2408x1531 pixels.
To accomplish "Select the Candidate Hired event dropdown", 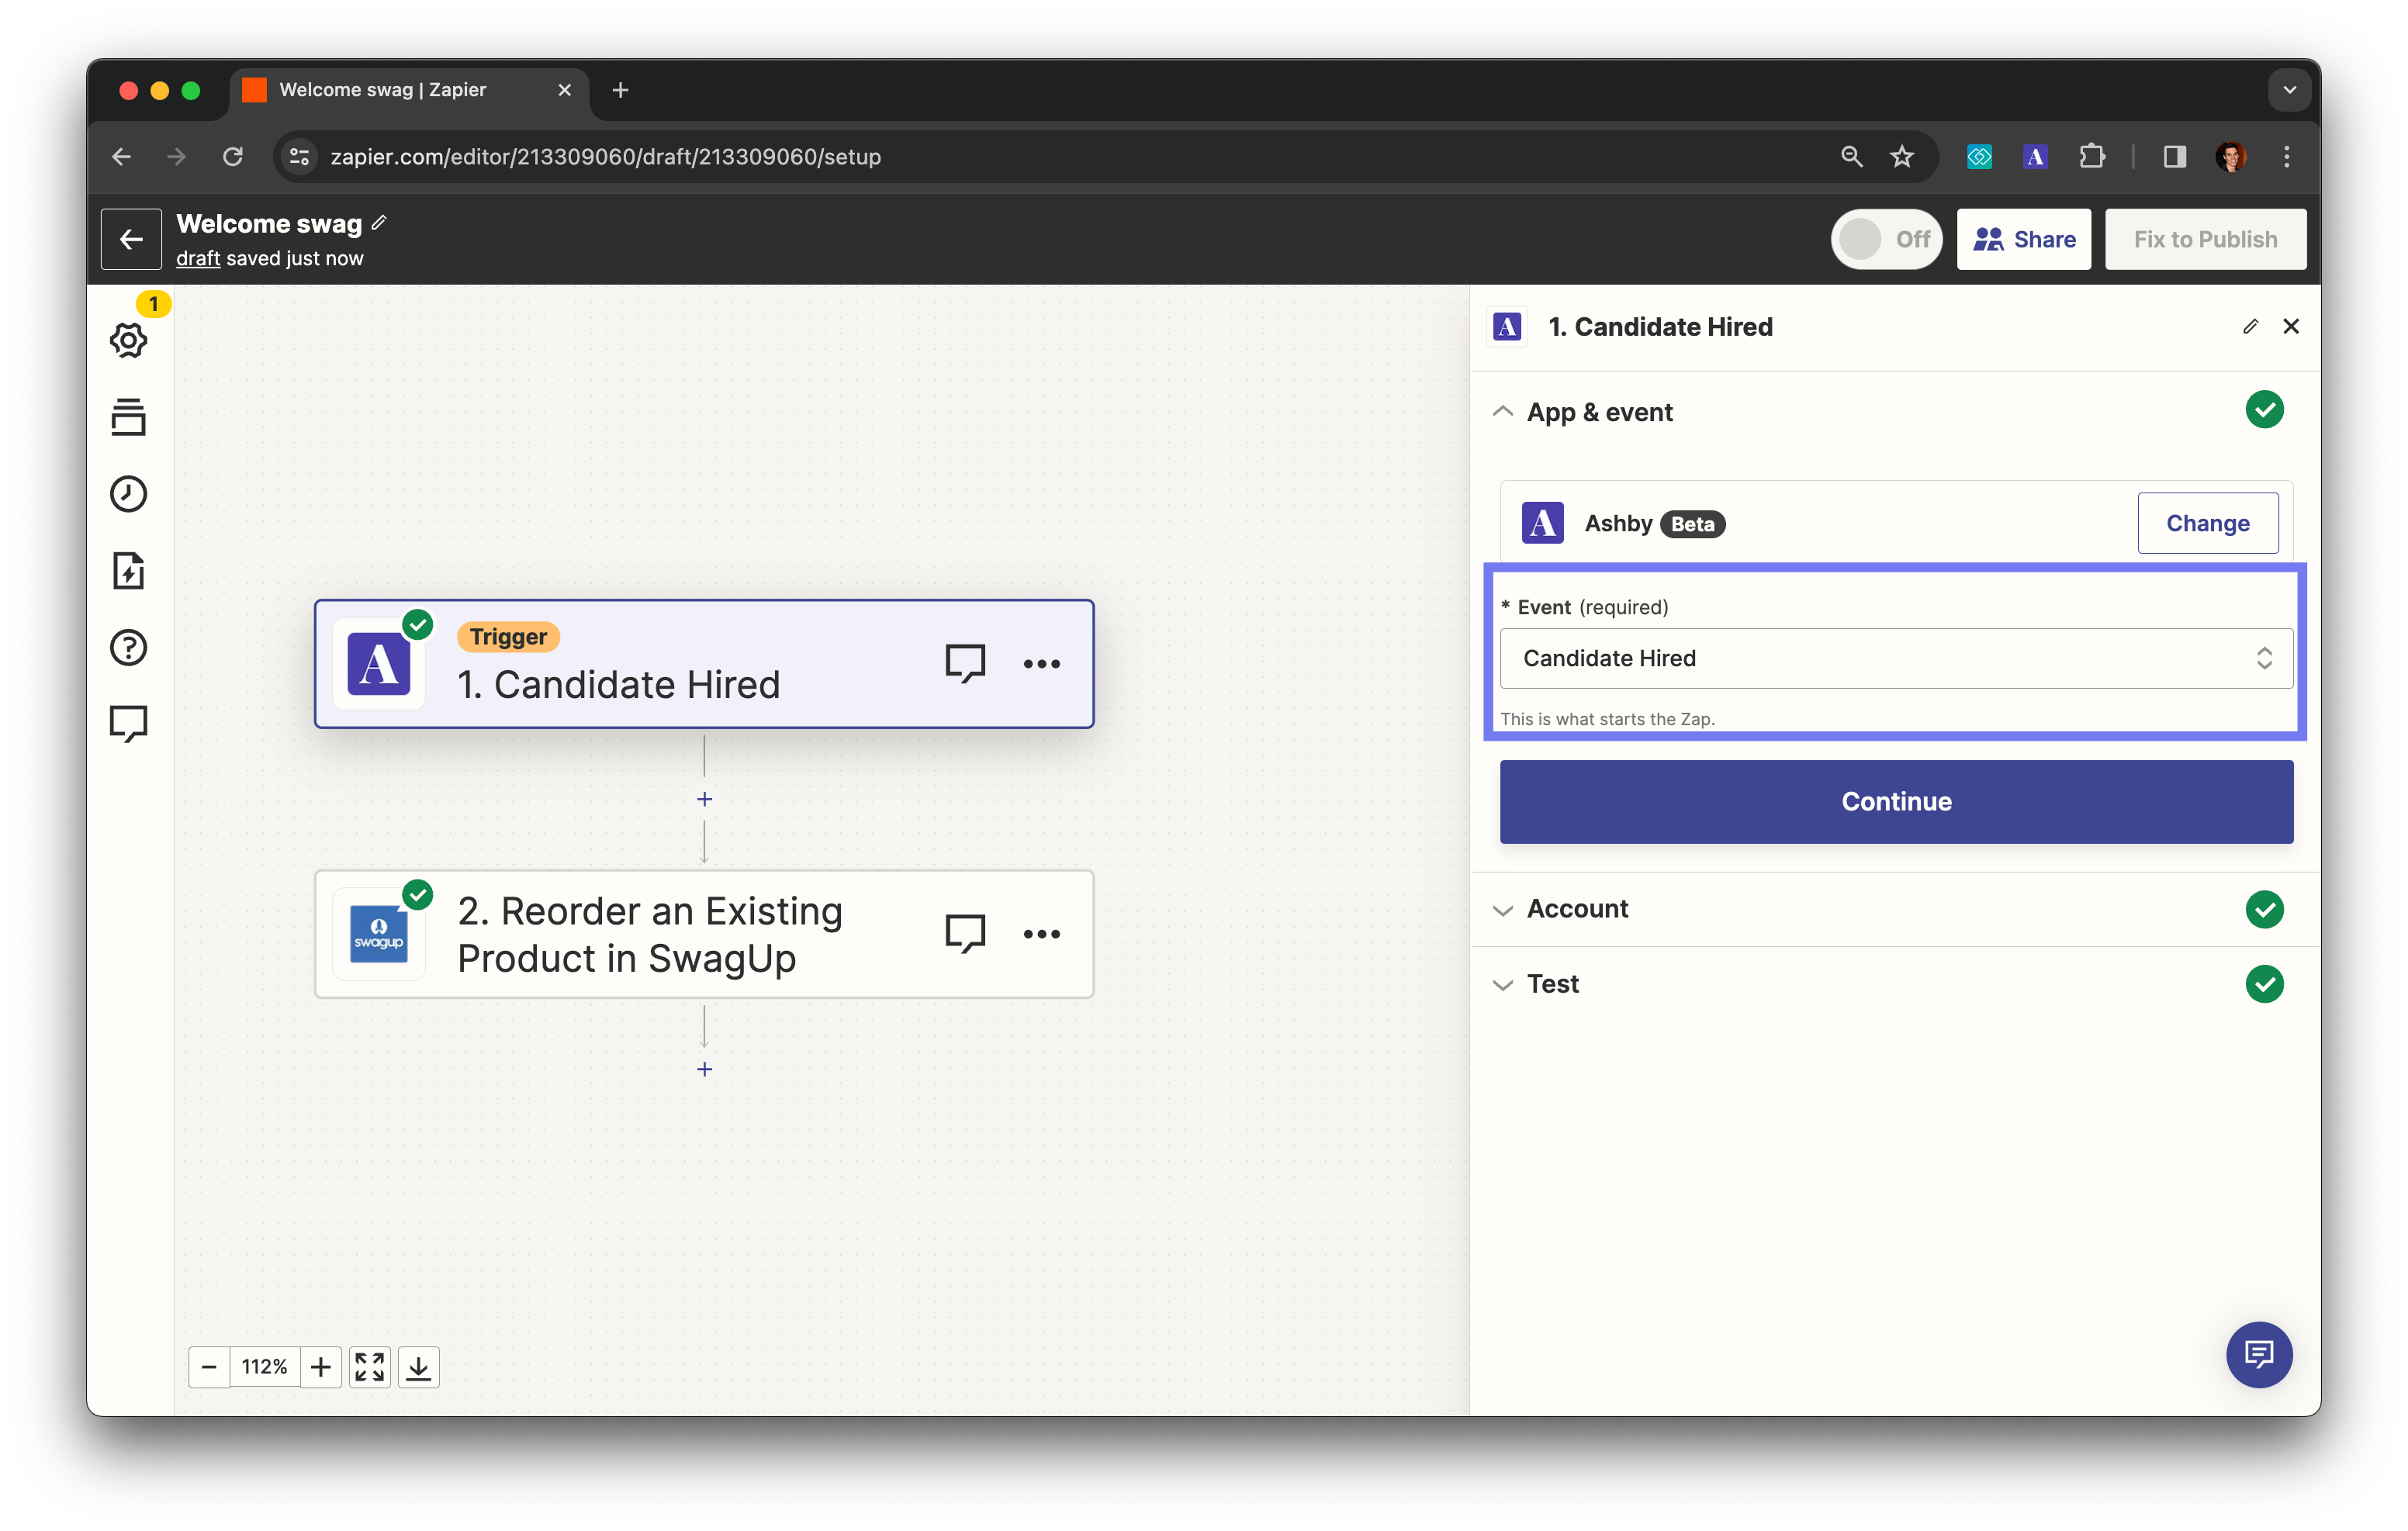I will [x=1895, y=658].
